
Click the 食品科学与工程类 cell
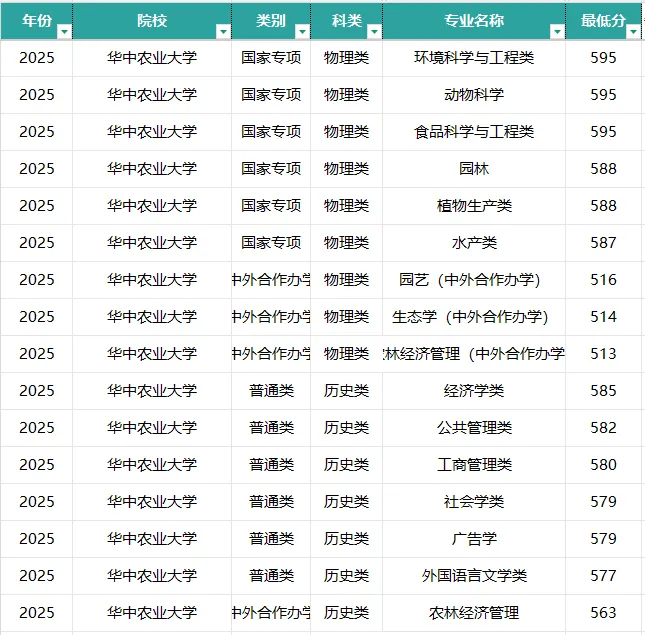[474, 132]
